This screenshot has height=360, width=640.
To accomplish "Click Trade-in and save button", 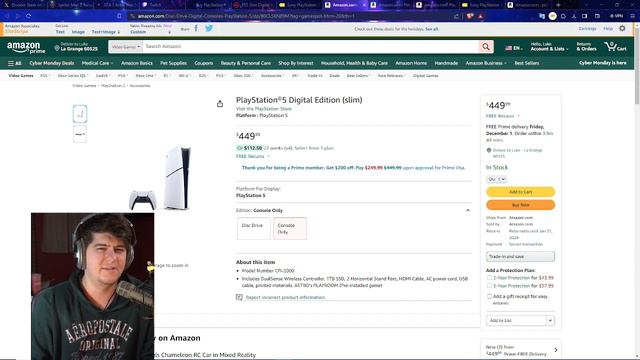I will 520,256.
